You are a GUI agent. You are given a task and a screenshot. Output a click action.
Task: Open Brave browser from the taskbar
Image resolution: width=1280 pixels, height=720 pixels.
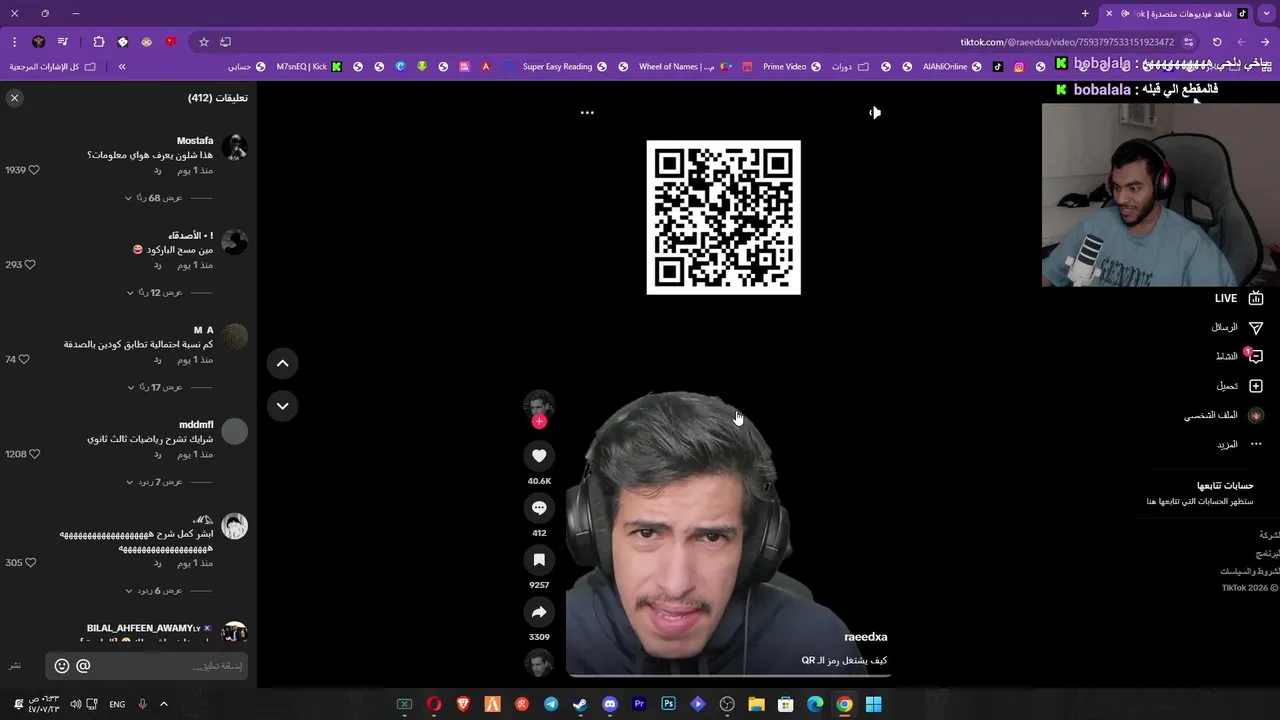463,704
